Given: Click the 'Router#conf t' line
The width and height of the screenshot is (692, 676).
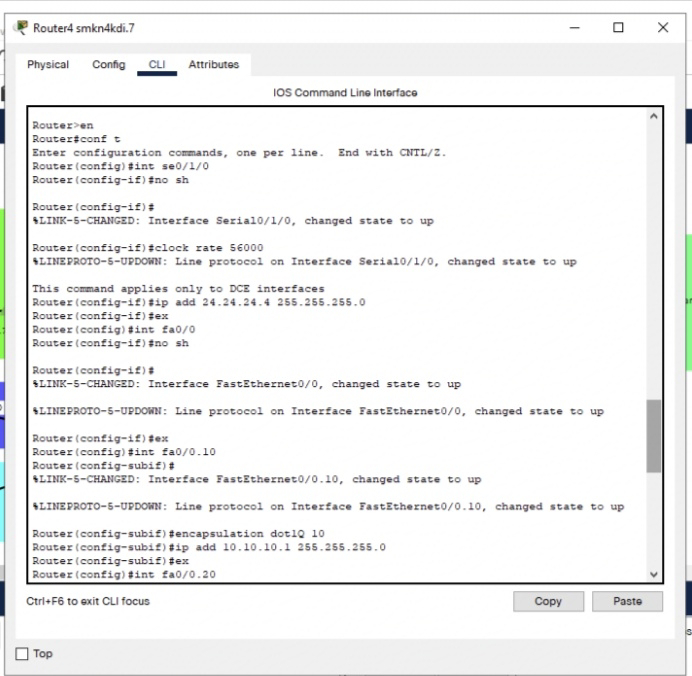Looking at the screenshot, I should point(76,139).
